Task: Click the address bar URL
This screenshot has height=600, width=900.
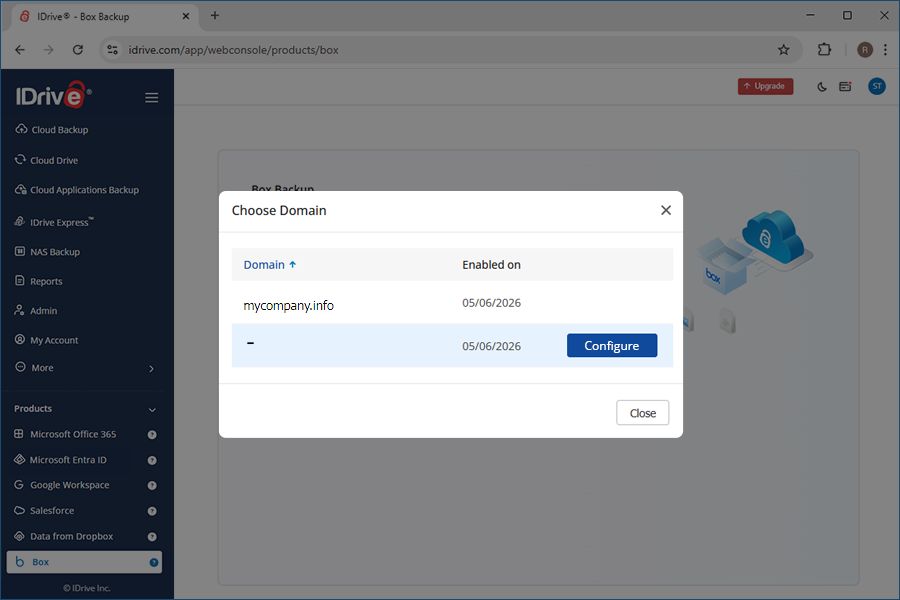Action: pyautogui.click(x=234, y=50)
